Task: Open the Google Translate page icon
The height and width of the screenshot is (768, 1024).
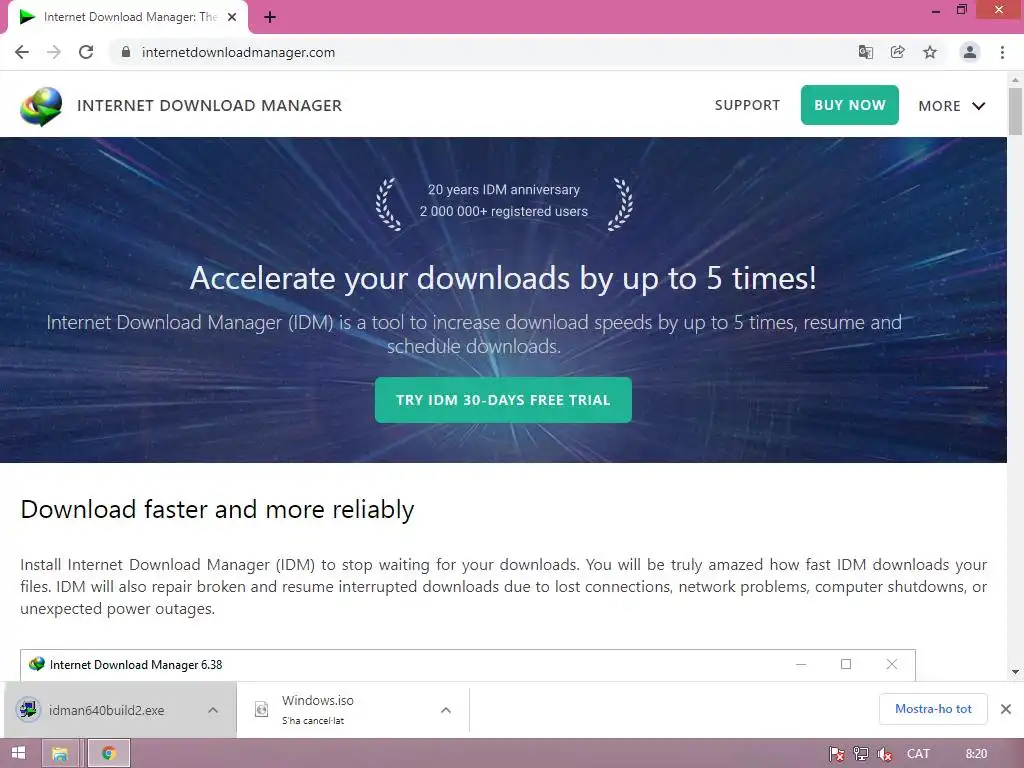Action: [x=865, y=52]
